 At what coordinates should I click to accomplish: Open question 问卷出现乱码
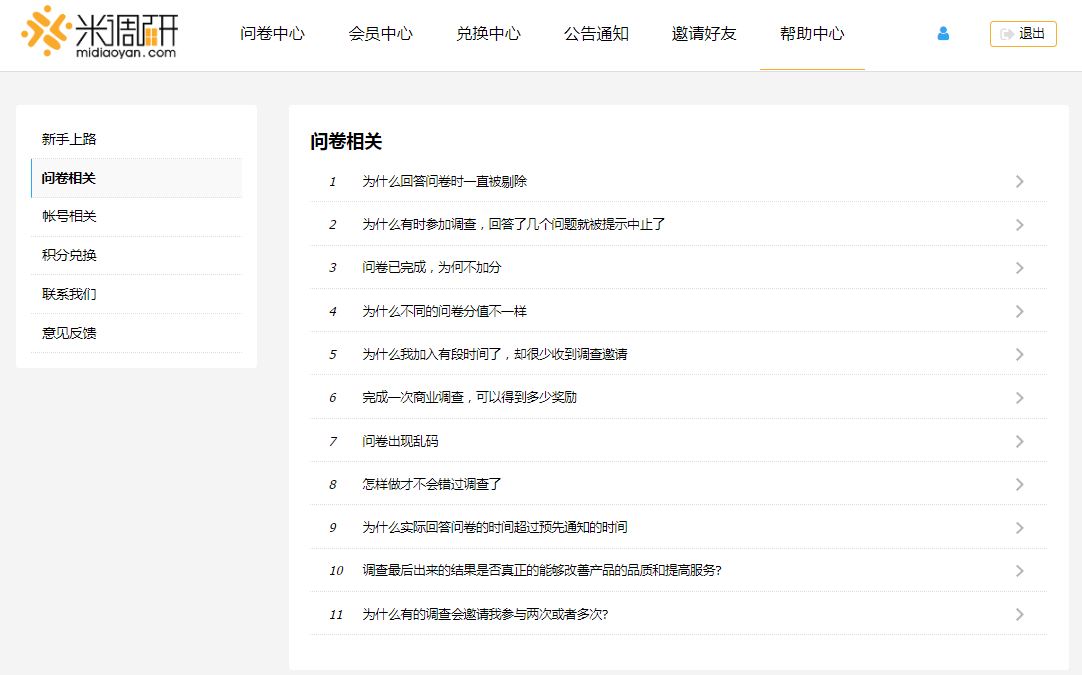coord(400,441)
